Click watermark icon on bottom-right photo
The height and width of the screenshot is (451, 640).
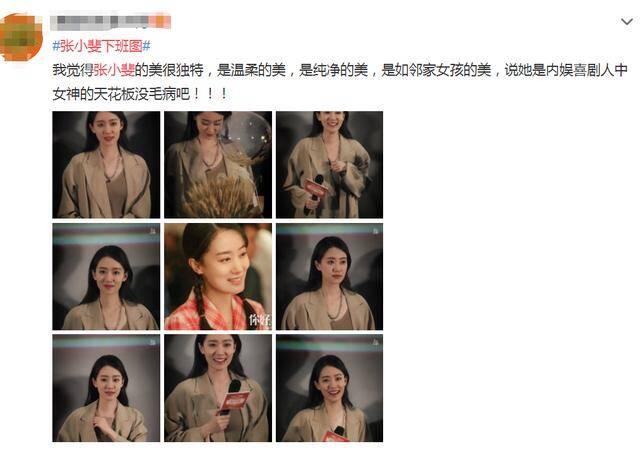[x=376, y=342]
